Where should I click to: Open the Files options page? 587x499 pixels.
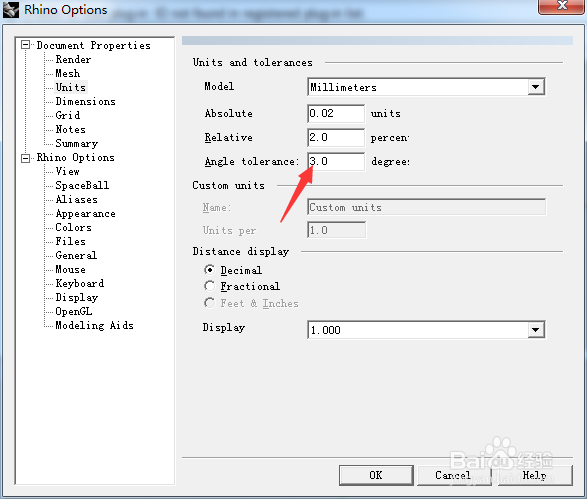[x=71, y=241]
